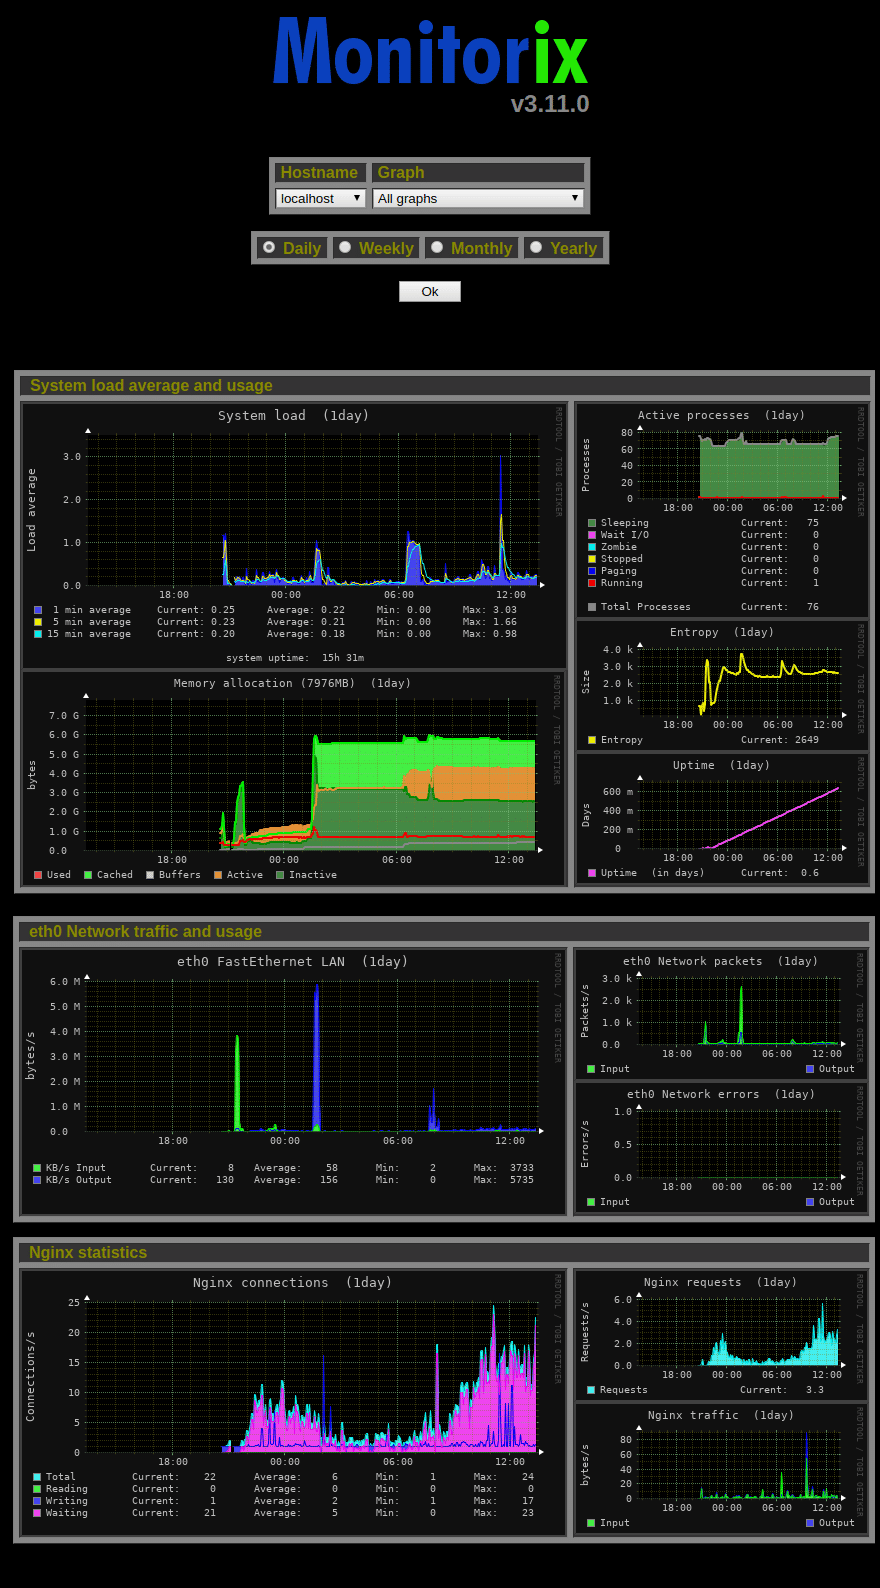Click the cyan Zombie legend swatch
880x1588 pixels.
pyautogui.click(x=592, y=547)
